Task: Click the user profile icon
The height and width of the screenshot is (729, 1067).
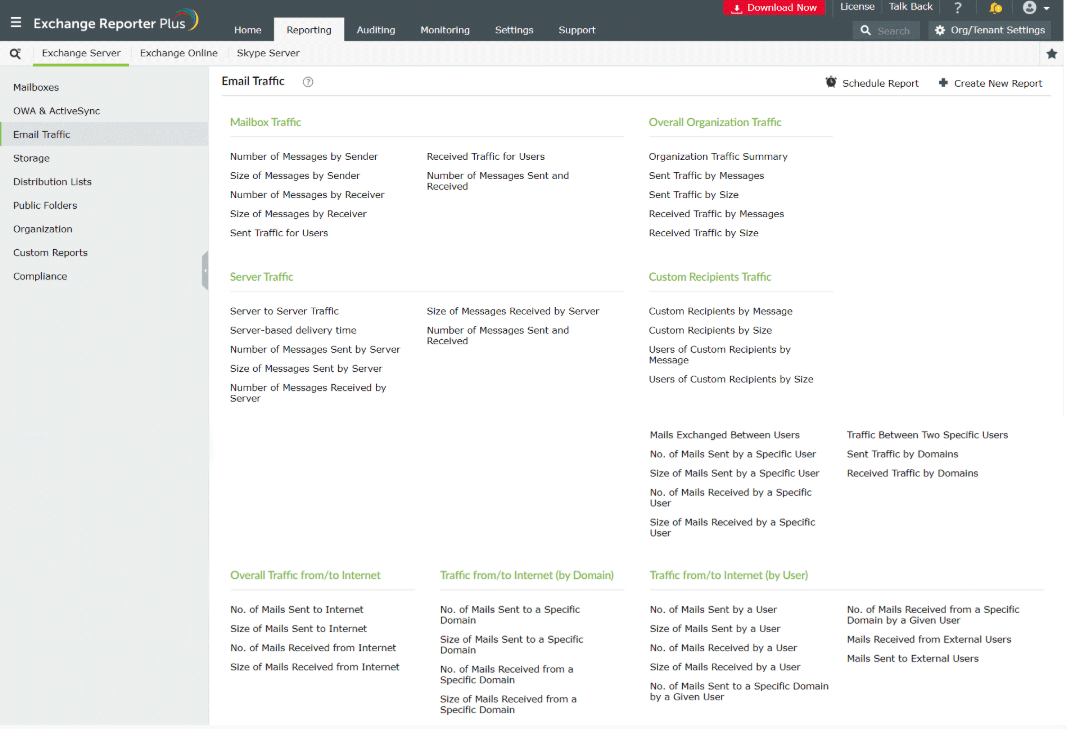Action: coord(1029,8)
